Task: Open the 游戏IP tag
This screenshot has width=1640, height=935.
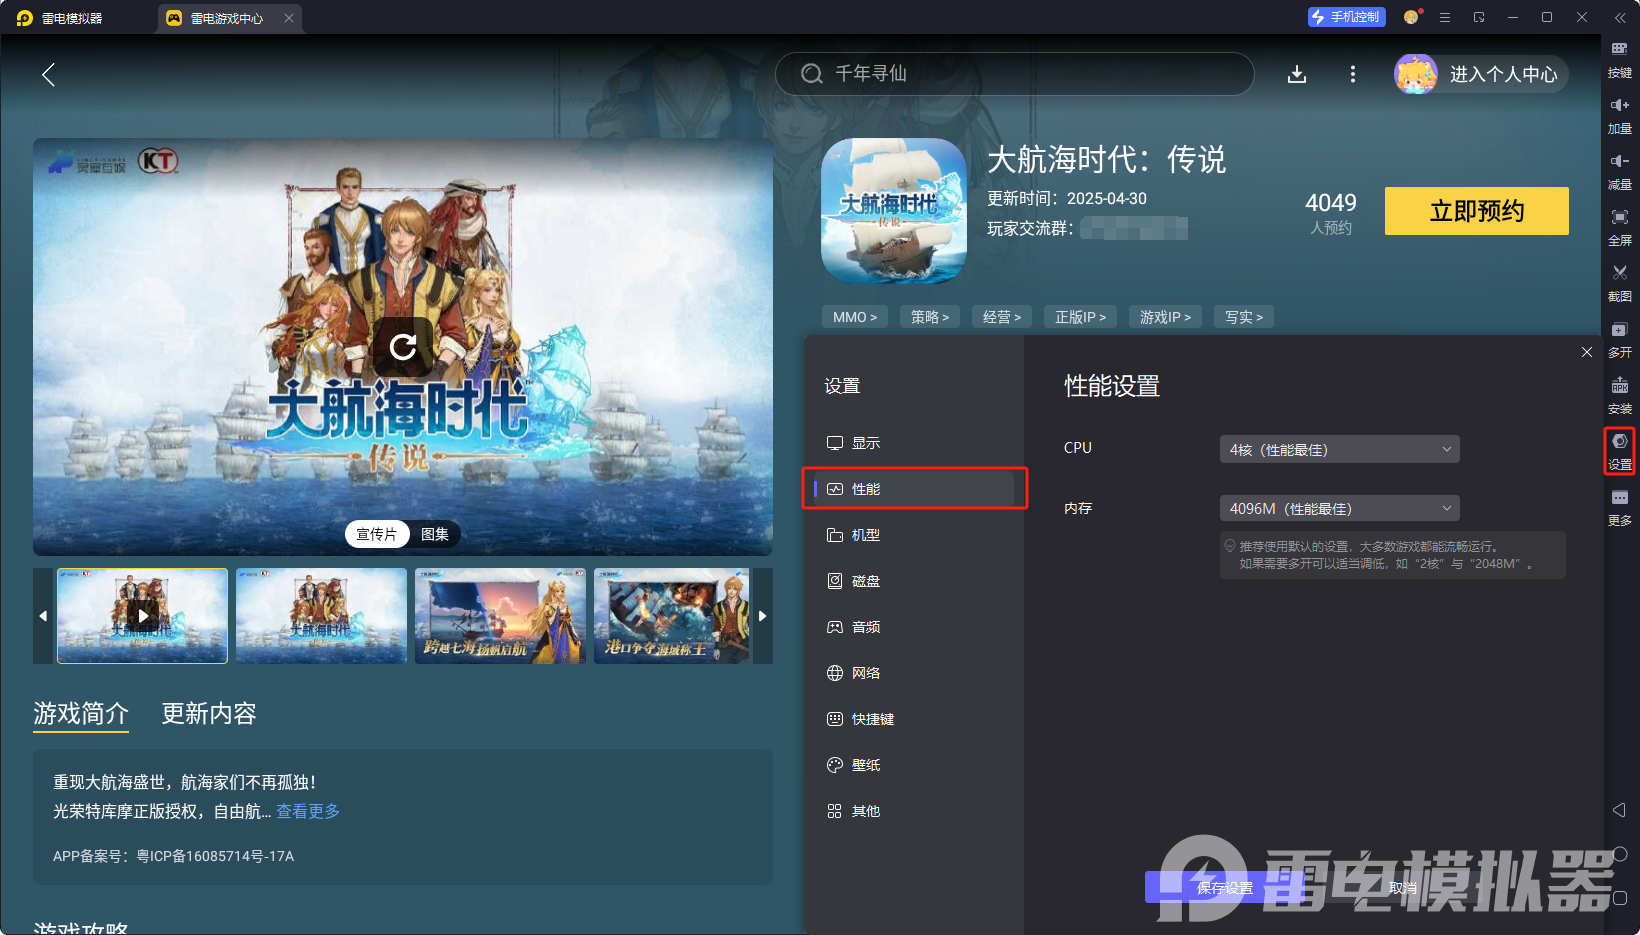Action: click(1166, 317)
